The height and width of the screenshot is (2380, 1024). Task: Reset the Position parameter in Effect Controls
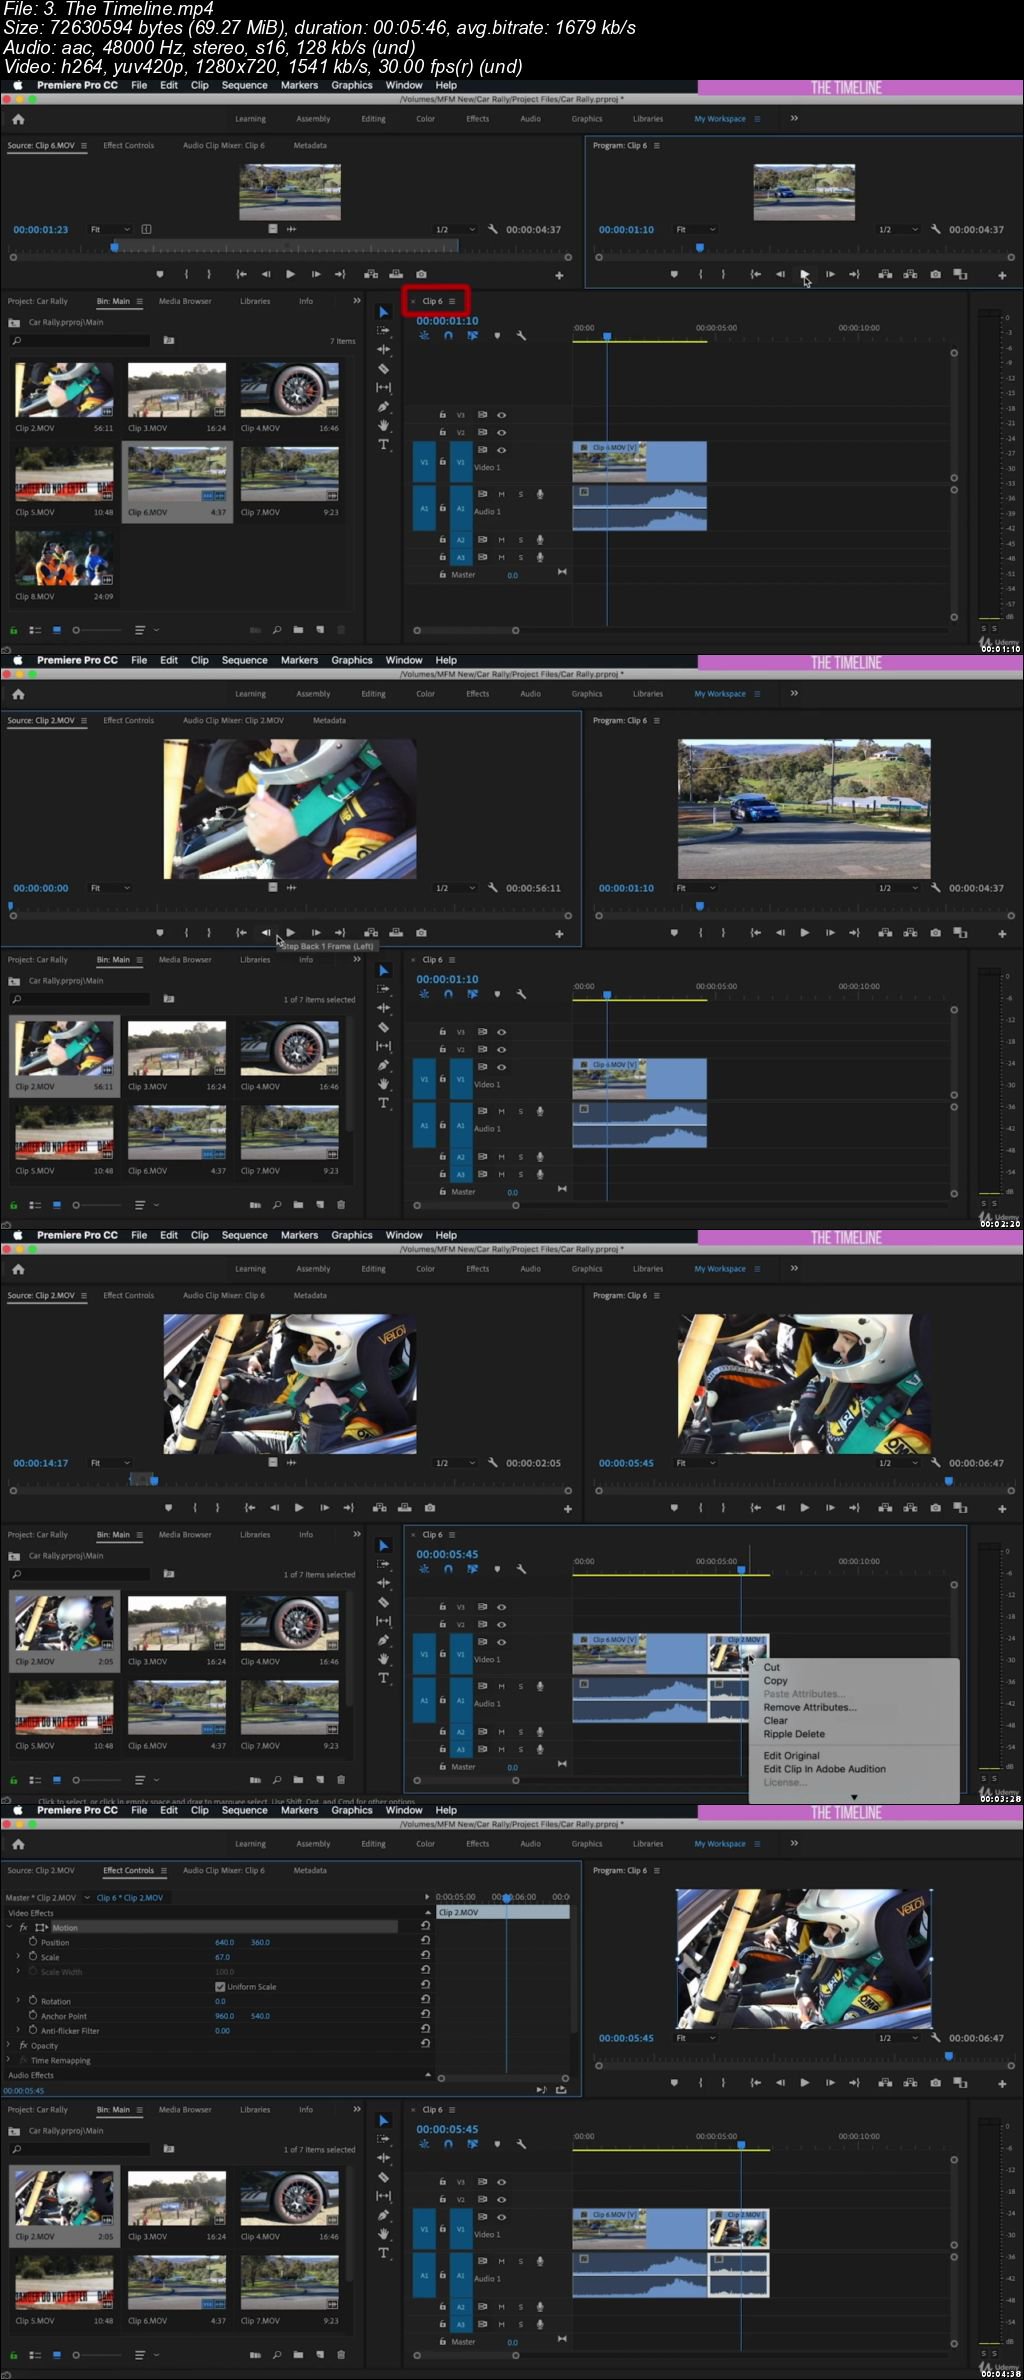coord(425,1941)
